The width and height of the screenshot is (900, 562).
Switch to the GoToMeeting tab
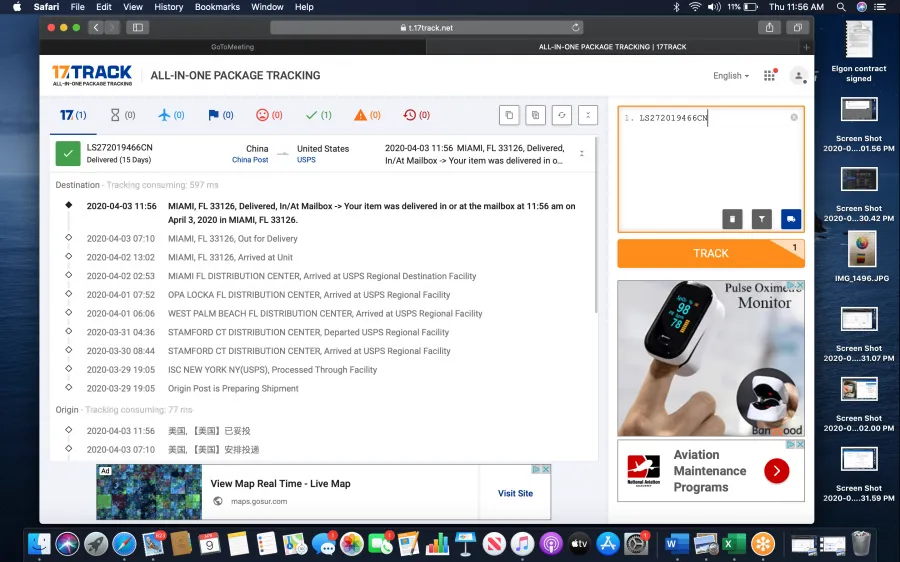pos(232,47)
